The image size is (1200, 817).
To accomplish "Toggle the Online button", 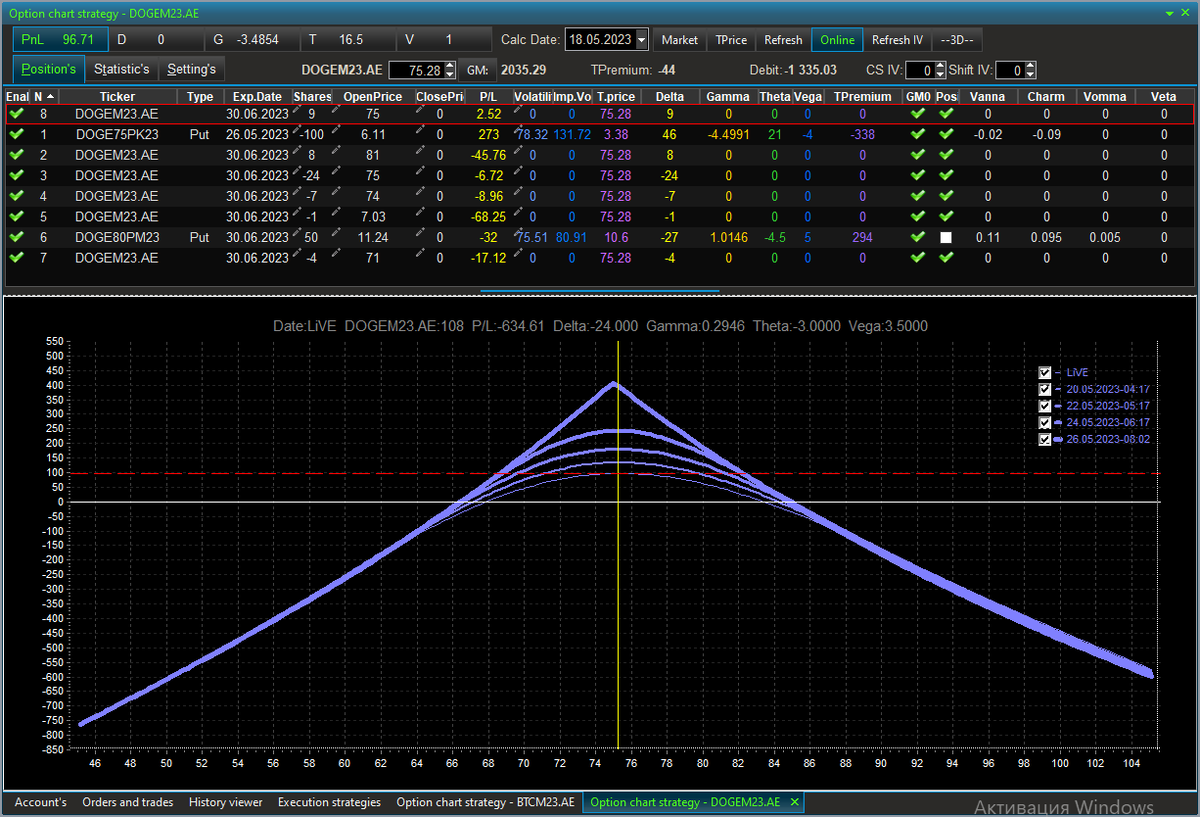I will pyautogui.click(x=838, y=40).
